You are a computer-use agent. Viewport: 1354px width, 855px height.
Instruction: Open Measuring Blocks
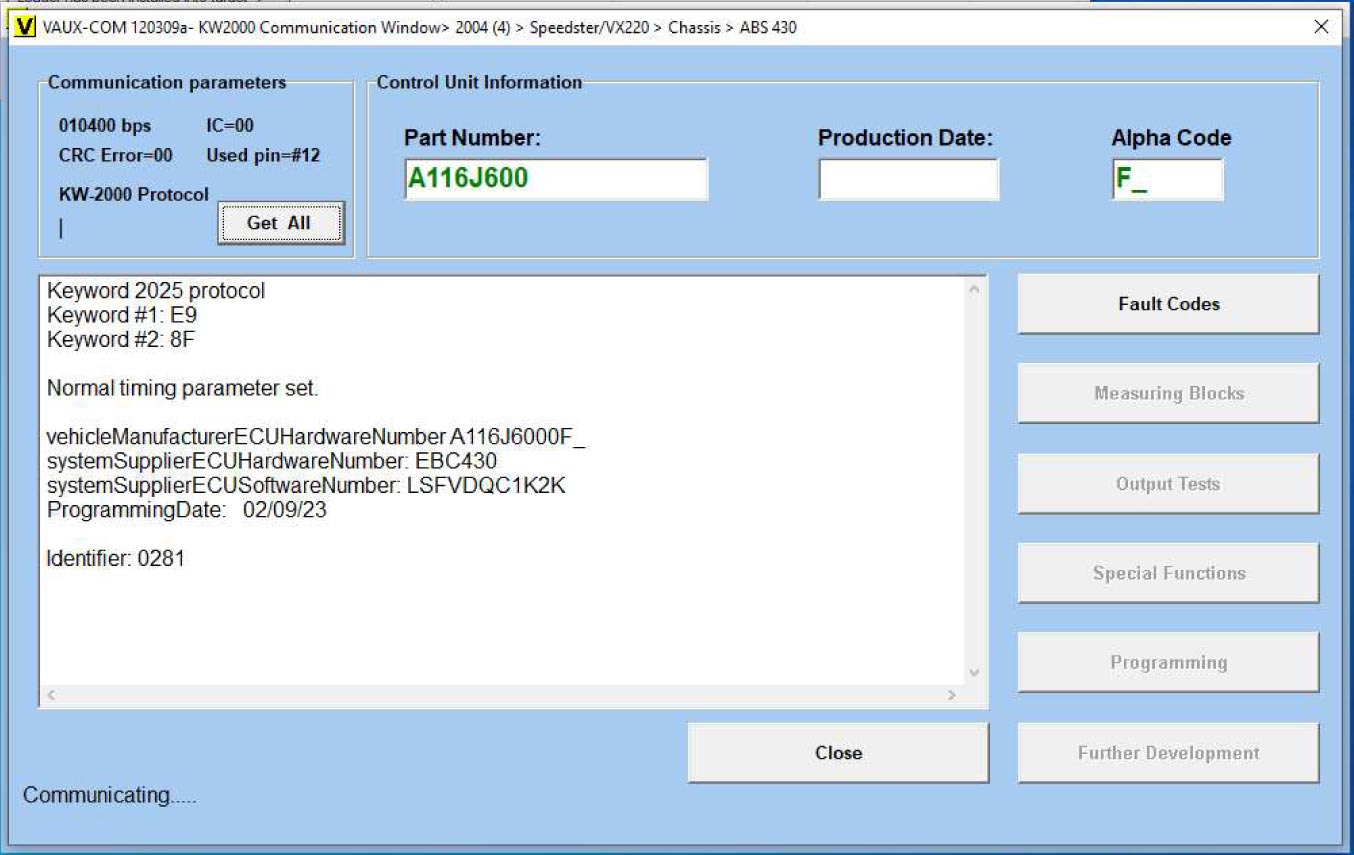[x=1168, y=393]
